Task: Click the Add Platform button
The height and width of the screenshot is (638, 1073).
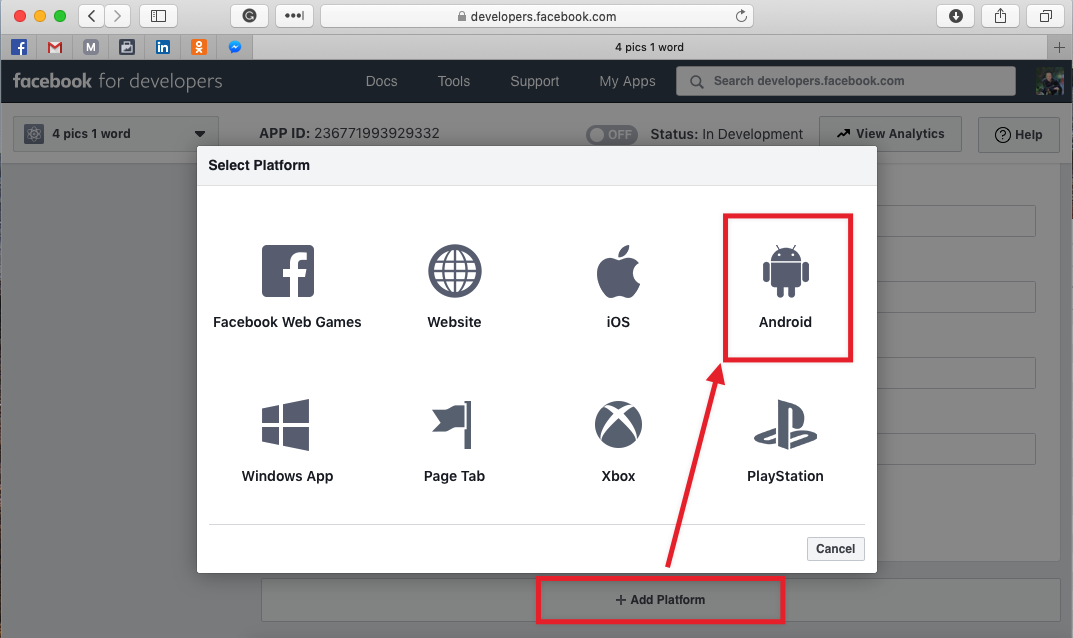Action: click(x=660, y=600)
